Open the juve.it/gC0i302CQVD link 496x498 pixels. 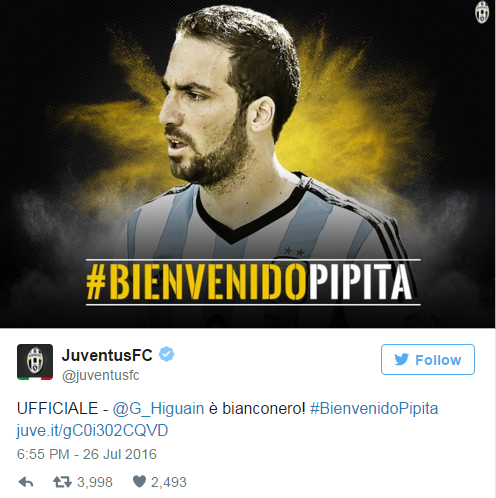click(92, 431)
